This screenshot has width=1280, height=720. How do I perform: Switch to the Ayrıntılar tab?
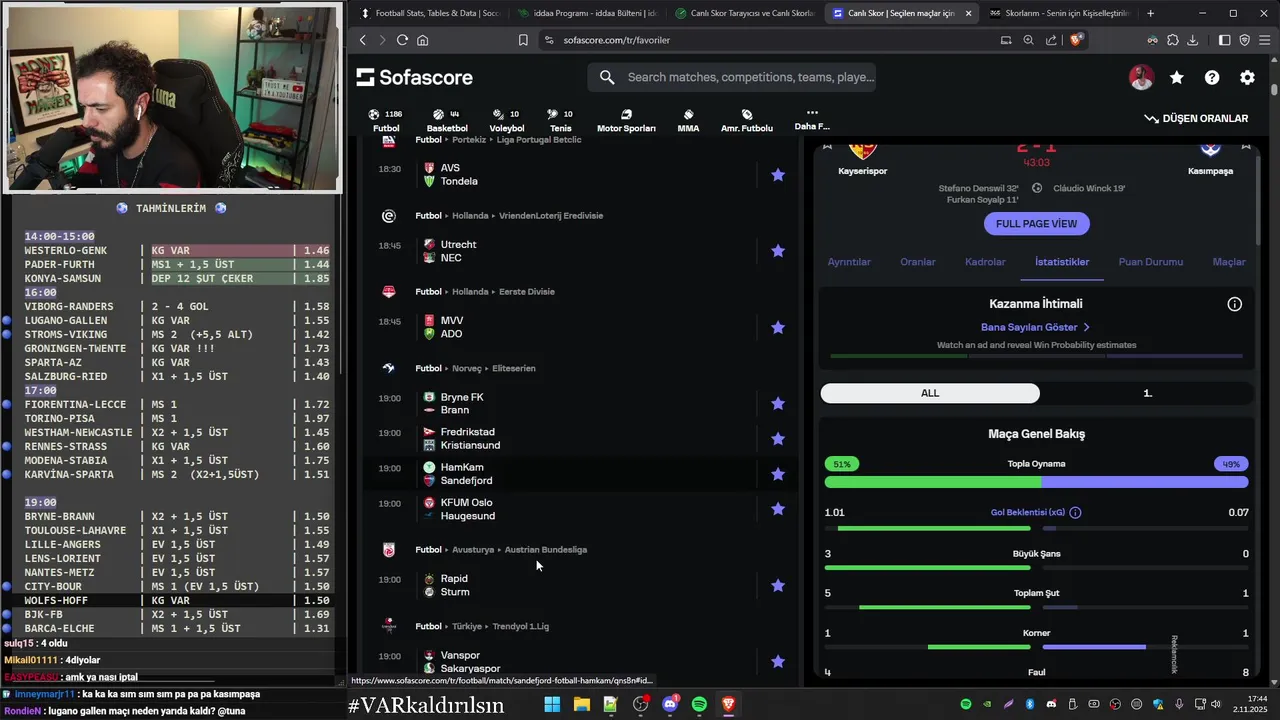point(849,262)
